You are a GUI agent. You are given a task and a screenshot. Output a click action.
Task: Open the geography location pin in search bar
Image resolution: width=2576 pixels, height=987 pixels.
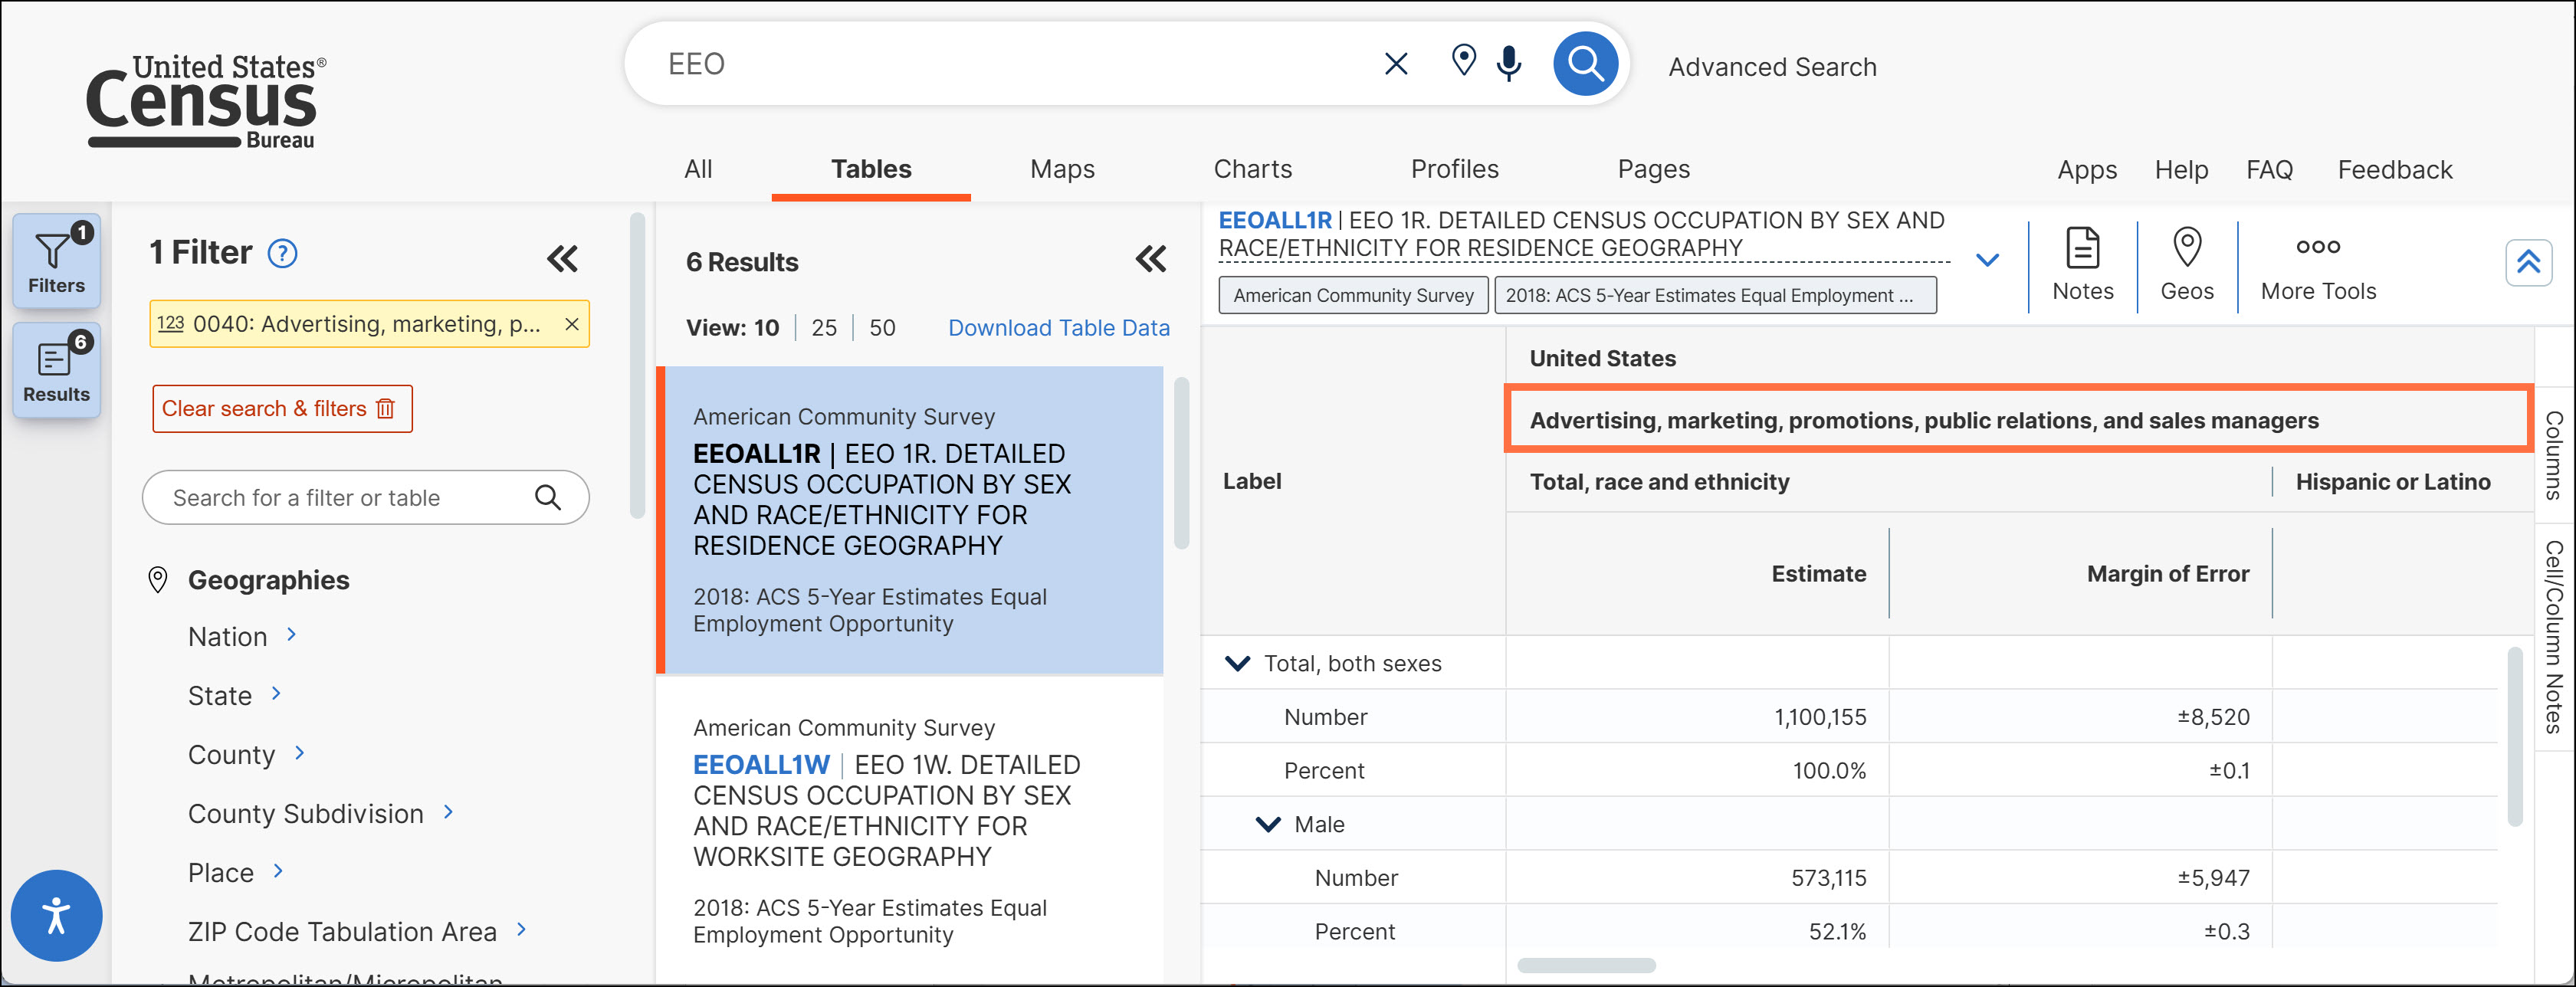(1463, 61)
